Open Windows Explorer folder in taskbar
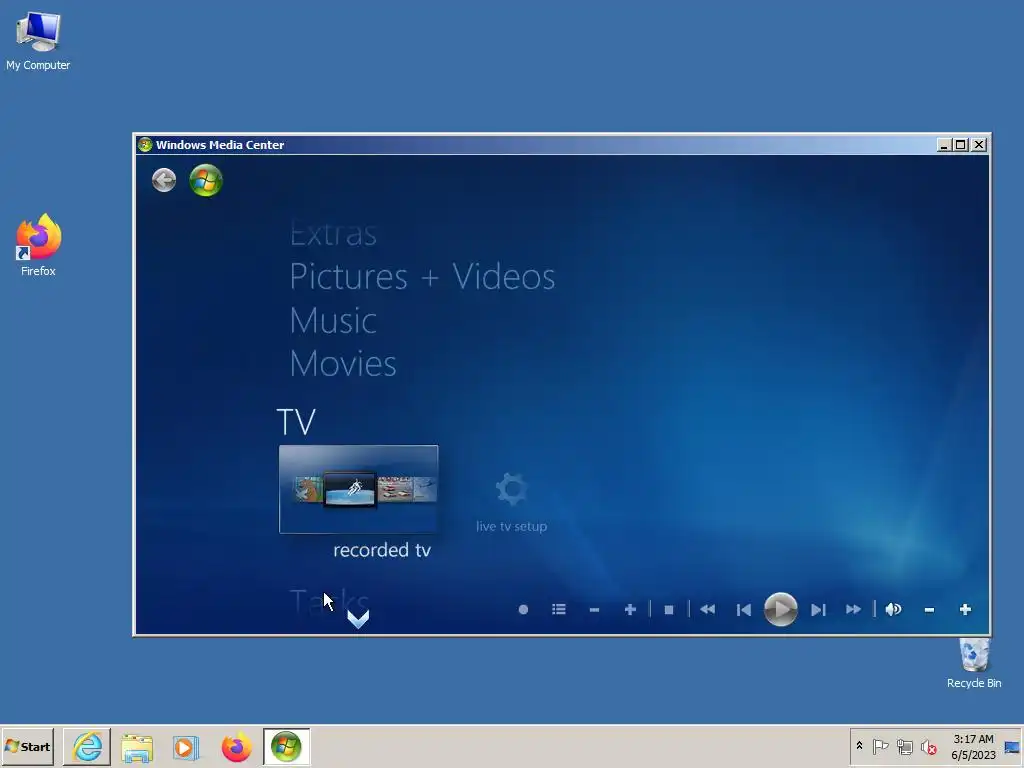This screenshot has width=1024, height=768. pyautogui.click(x=136, y=747)
